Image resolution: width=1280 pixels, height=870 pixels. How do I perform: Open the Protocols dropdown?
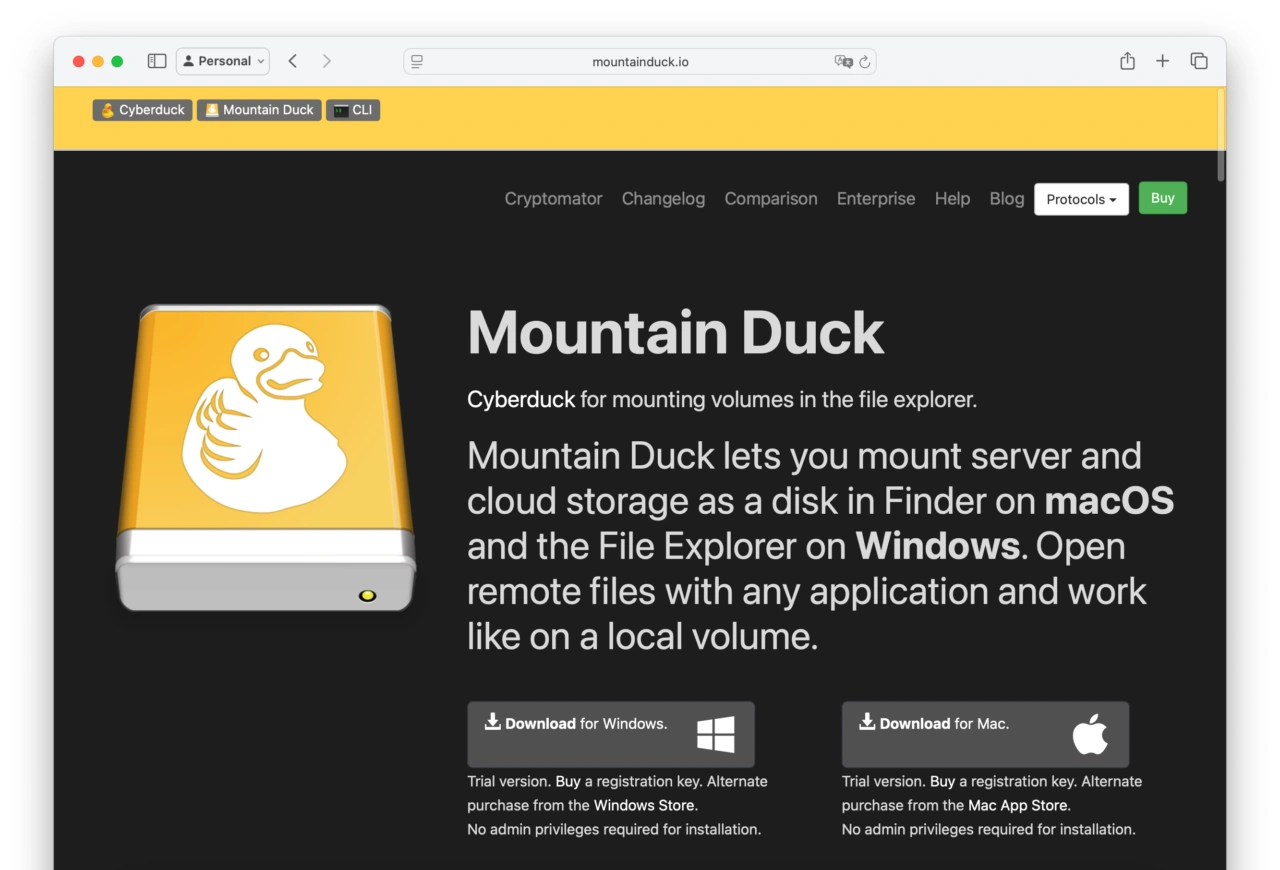coord(1081,199)
